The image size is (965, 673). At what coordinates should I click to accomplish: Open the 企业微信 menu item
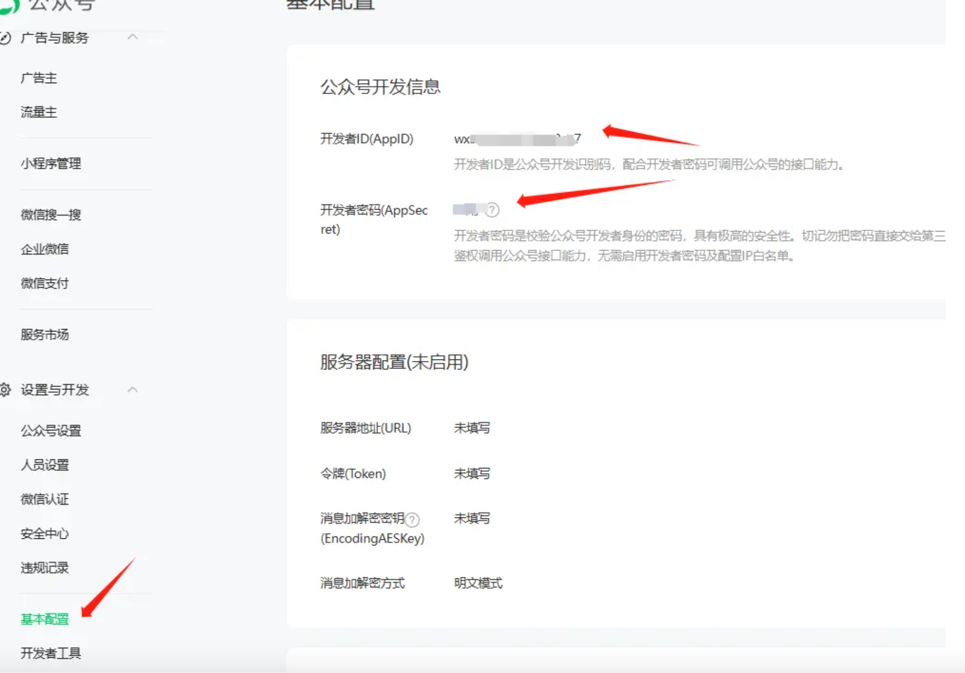pyautogui.click(x=45, y=249)
